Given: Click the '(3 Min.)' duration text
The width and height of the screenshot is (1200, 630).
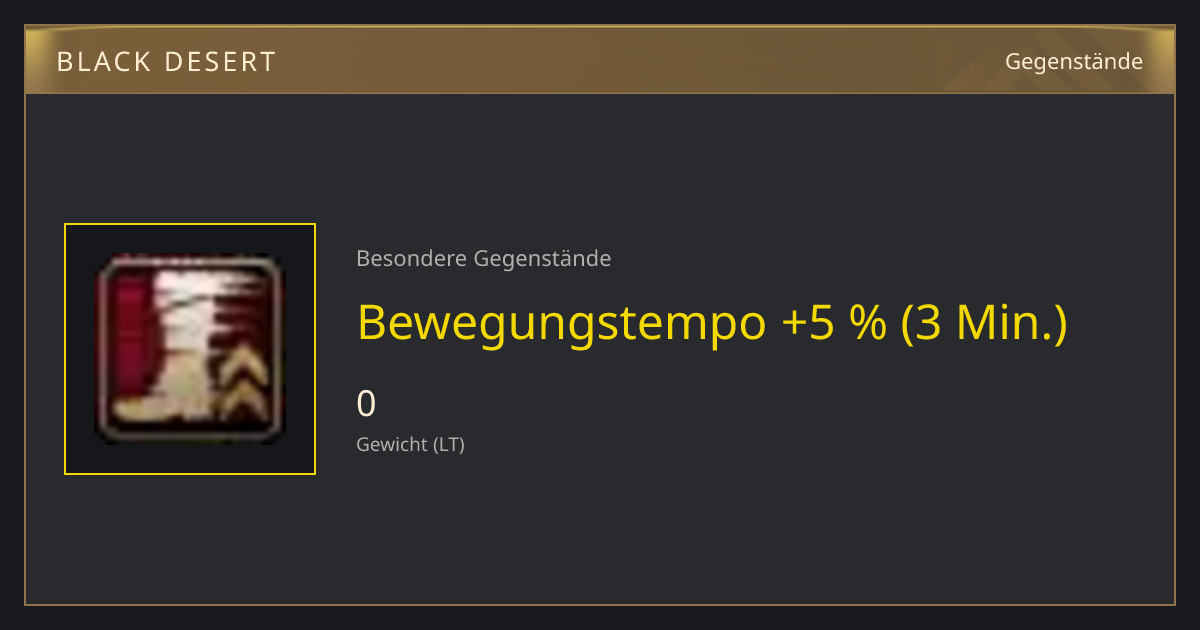Looking at the screenshot, I should [984, 323].
